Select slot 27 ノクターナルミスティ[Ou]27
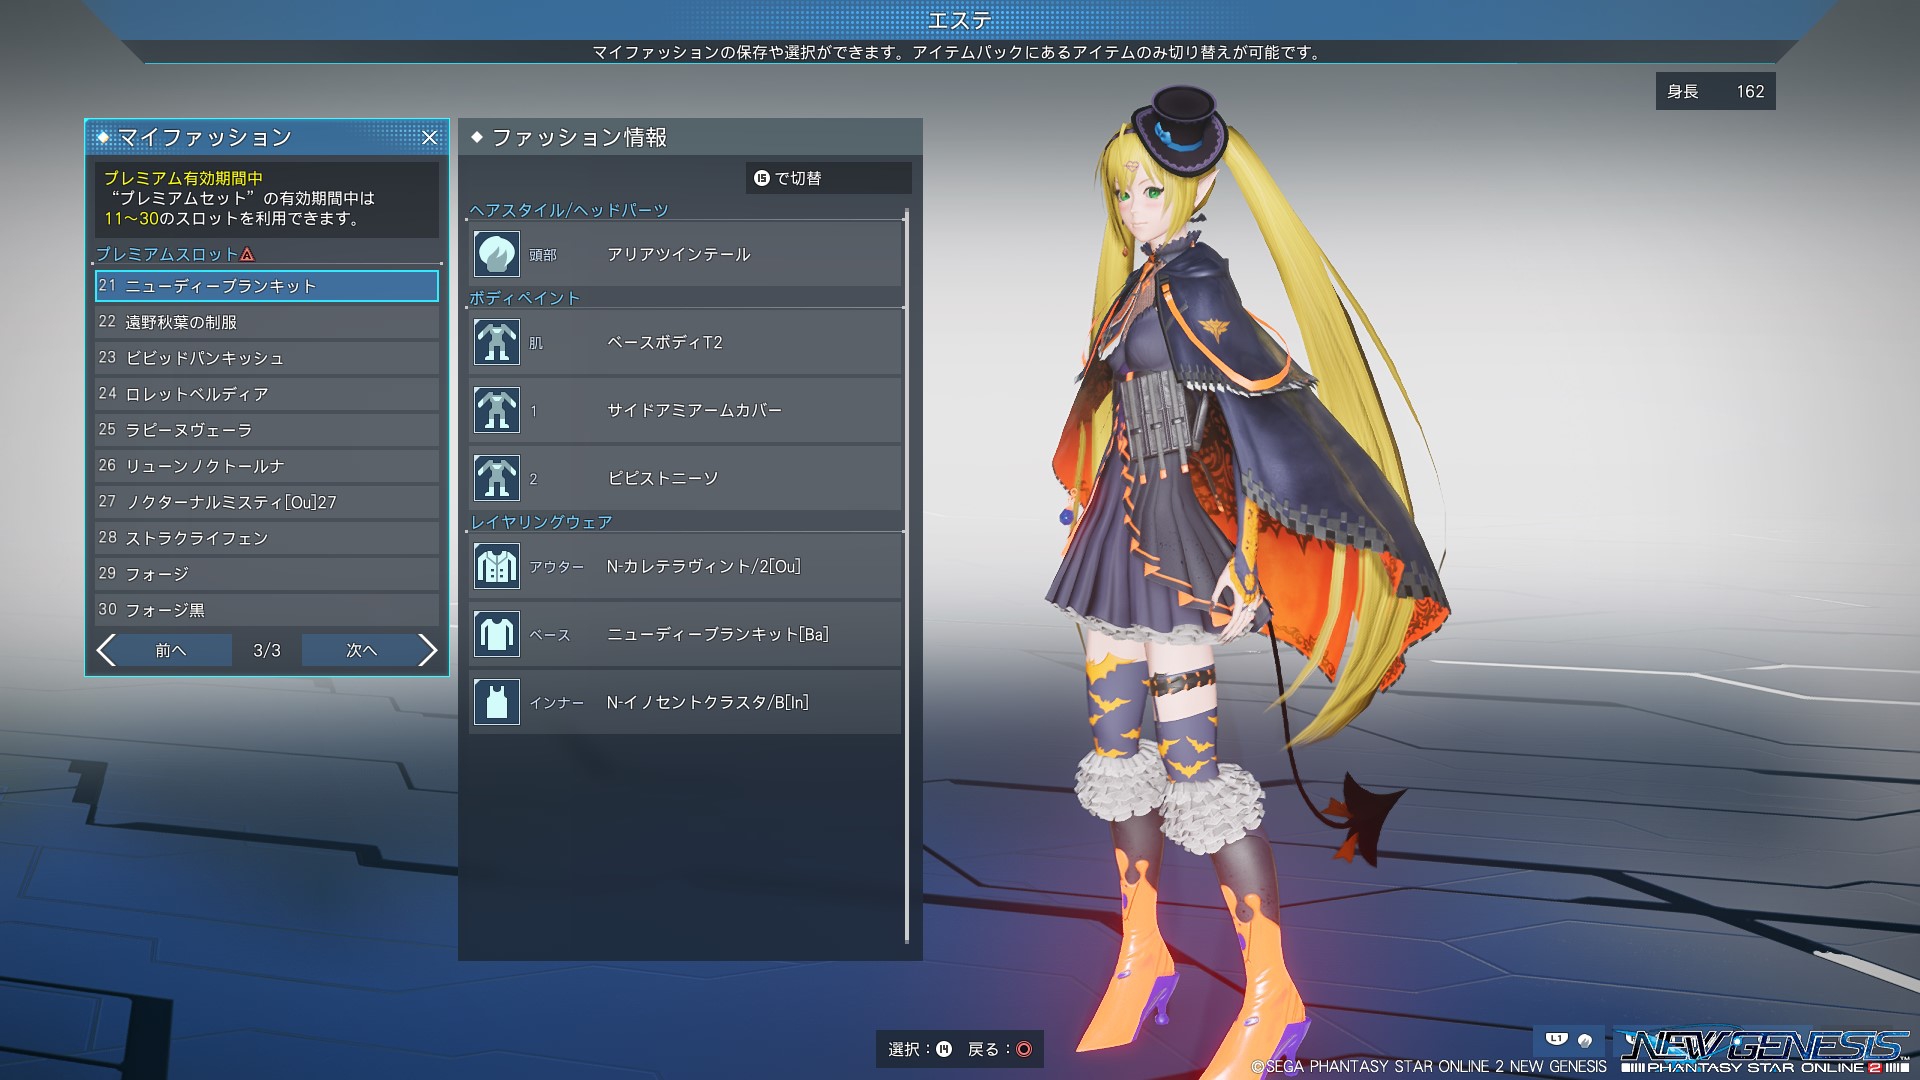The width and height of the screenshot is (1920, 1080). coord(267,502)
